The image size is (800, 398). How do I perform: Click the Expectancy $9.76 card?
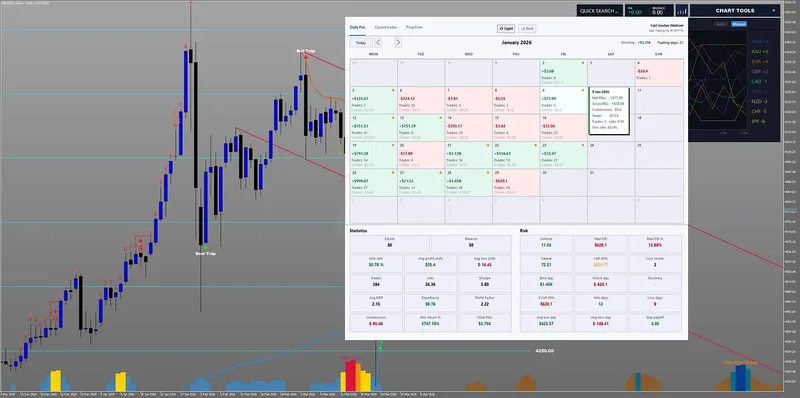click(431, 303)
